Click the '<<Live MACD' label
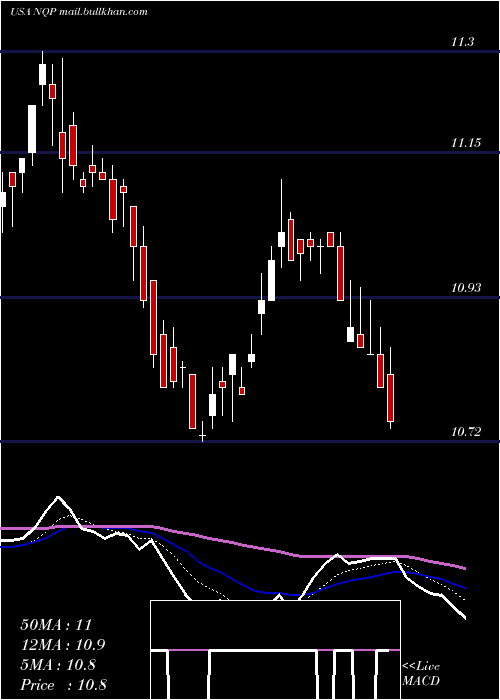Image resolution: width=500 pixels, height=700 pixels. coord(421,674)
